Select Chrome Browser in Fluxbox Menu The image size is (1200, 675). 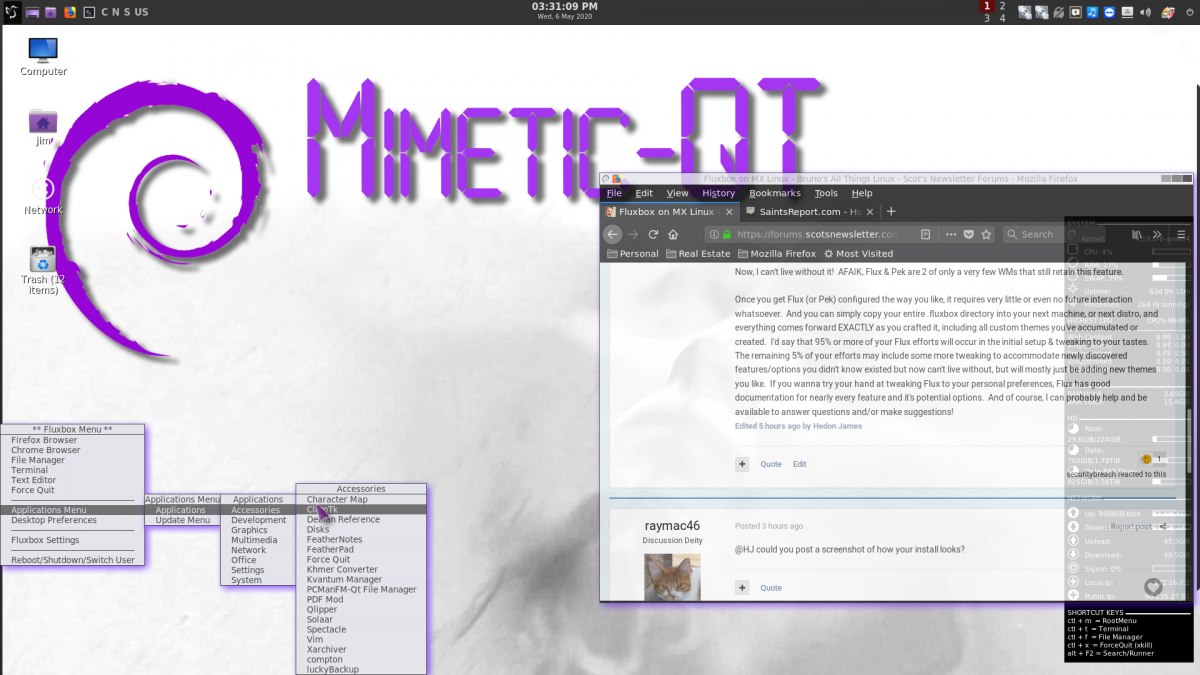(x=73, y=450)
